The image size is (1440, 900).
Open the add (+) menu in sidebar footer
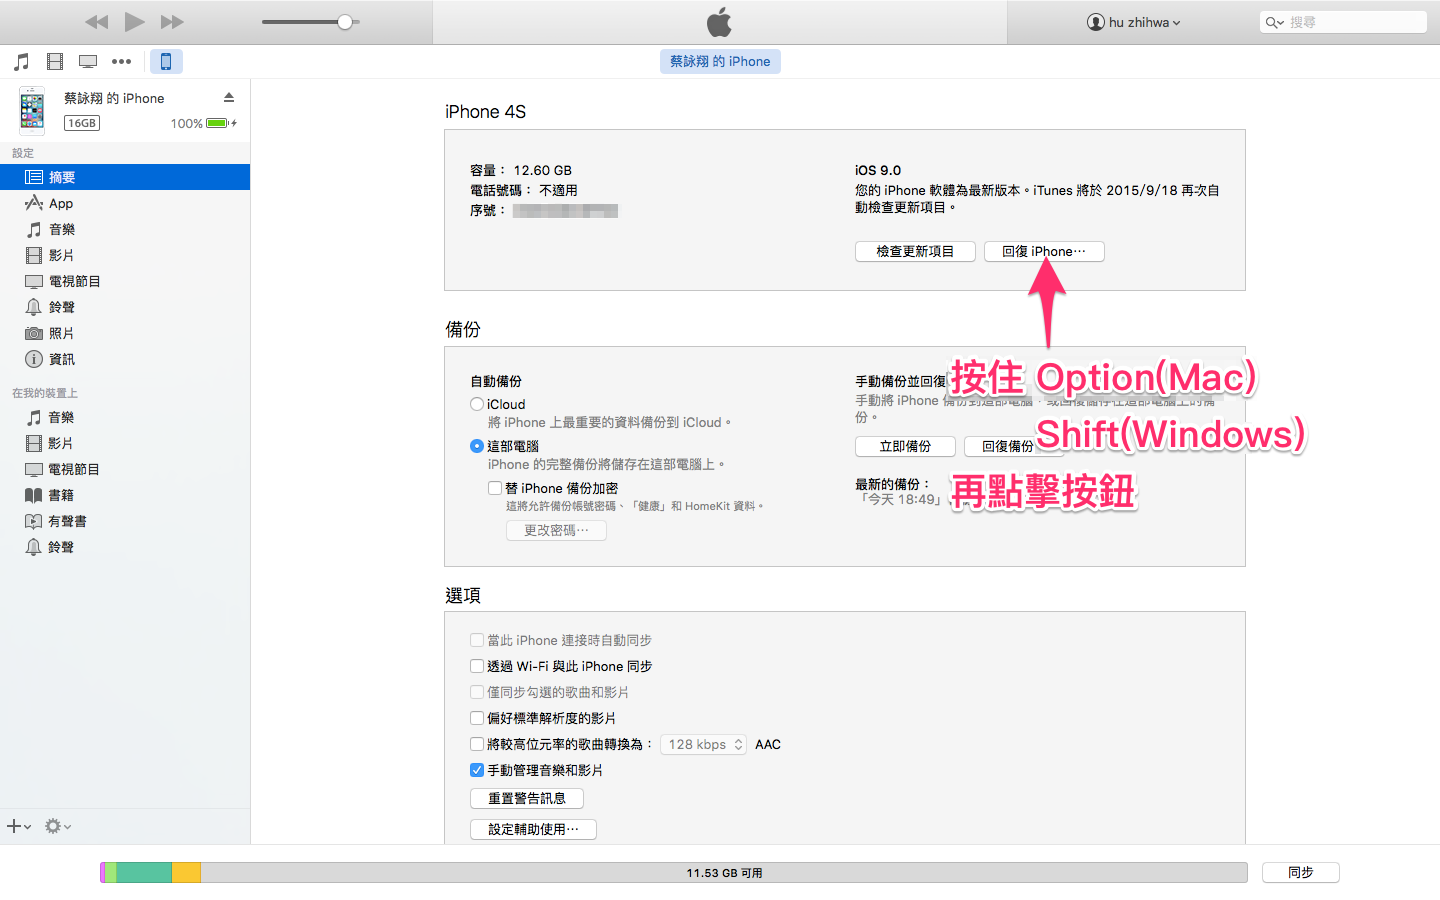[x=19, y=826]
